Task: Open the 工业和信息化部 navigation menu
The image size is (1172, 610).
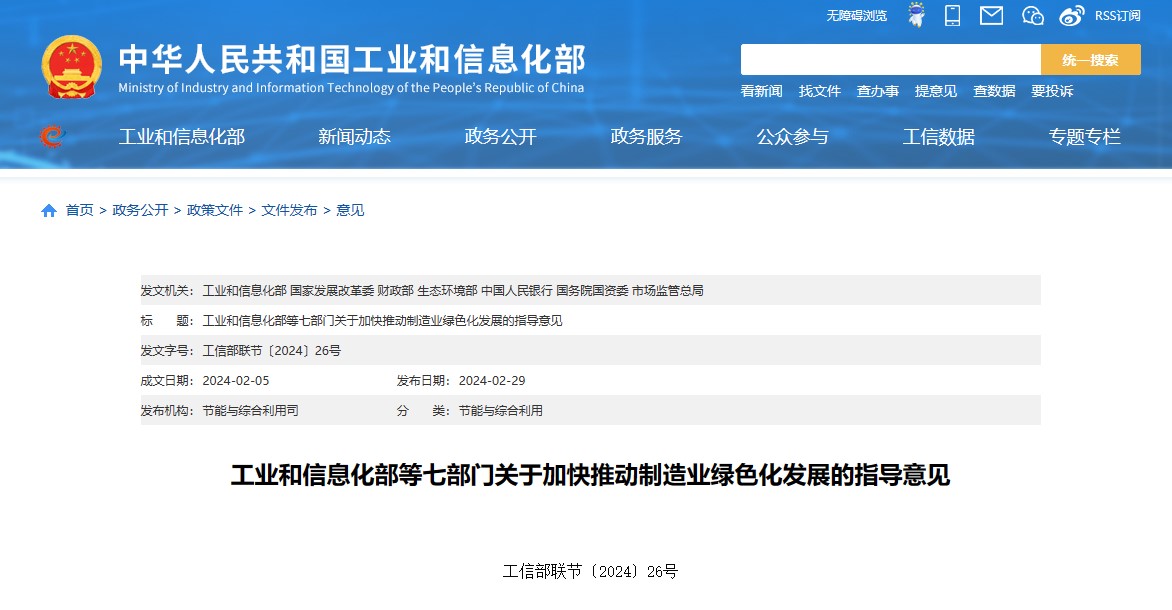Action: point(181,137)
